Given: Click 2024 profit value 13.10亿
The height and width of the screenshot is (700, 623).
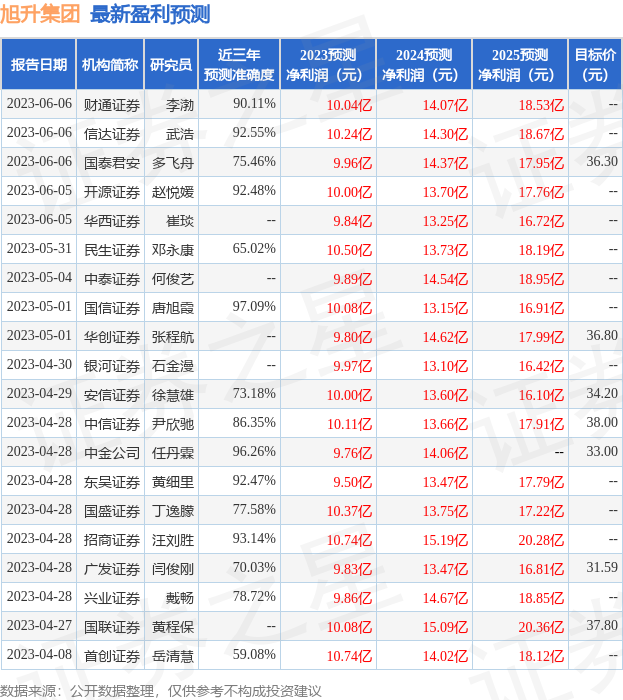Looking at the screenshot, I should point(445,367).
